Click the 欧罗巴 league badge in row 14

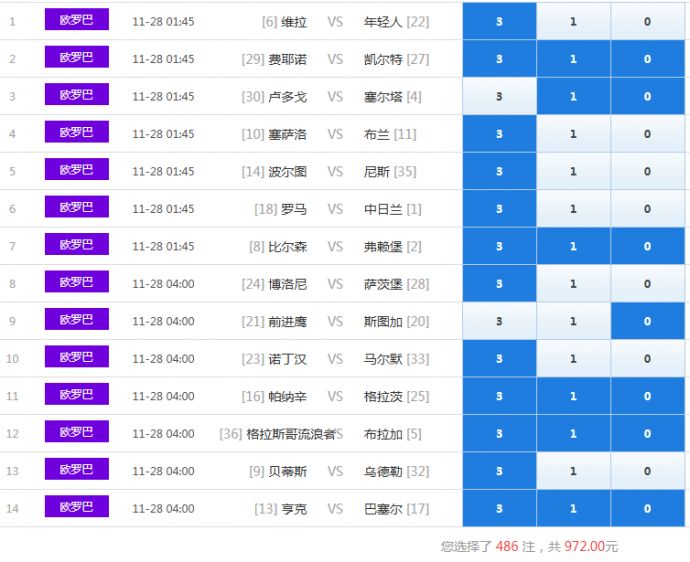point(76,507)
